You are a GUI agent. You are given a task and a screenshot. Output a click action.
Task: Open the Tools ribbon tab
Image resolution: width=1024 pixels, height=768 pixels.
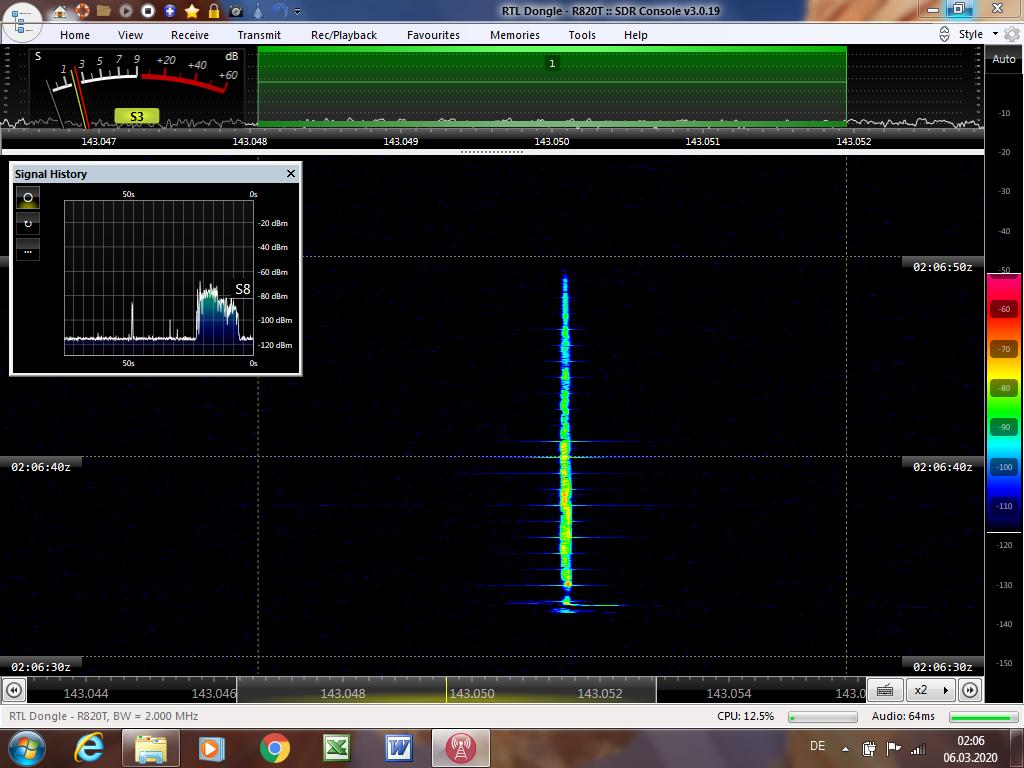[582, 35]
